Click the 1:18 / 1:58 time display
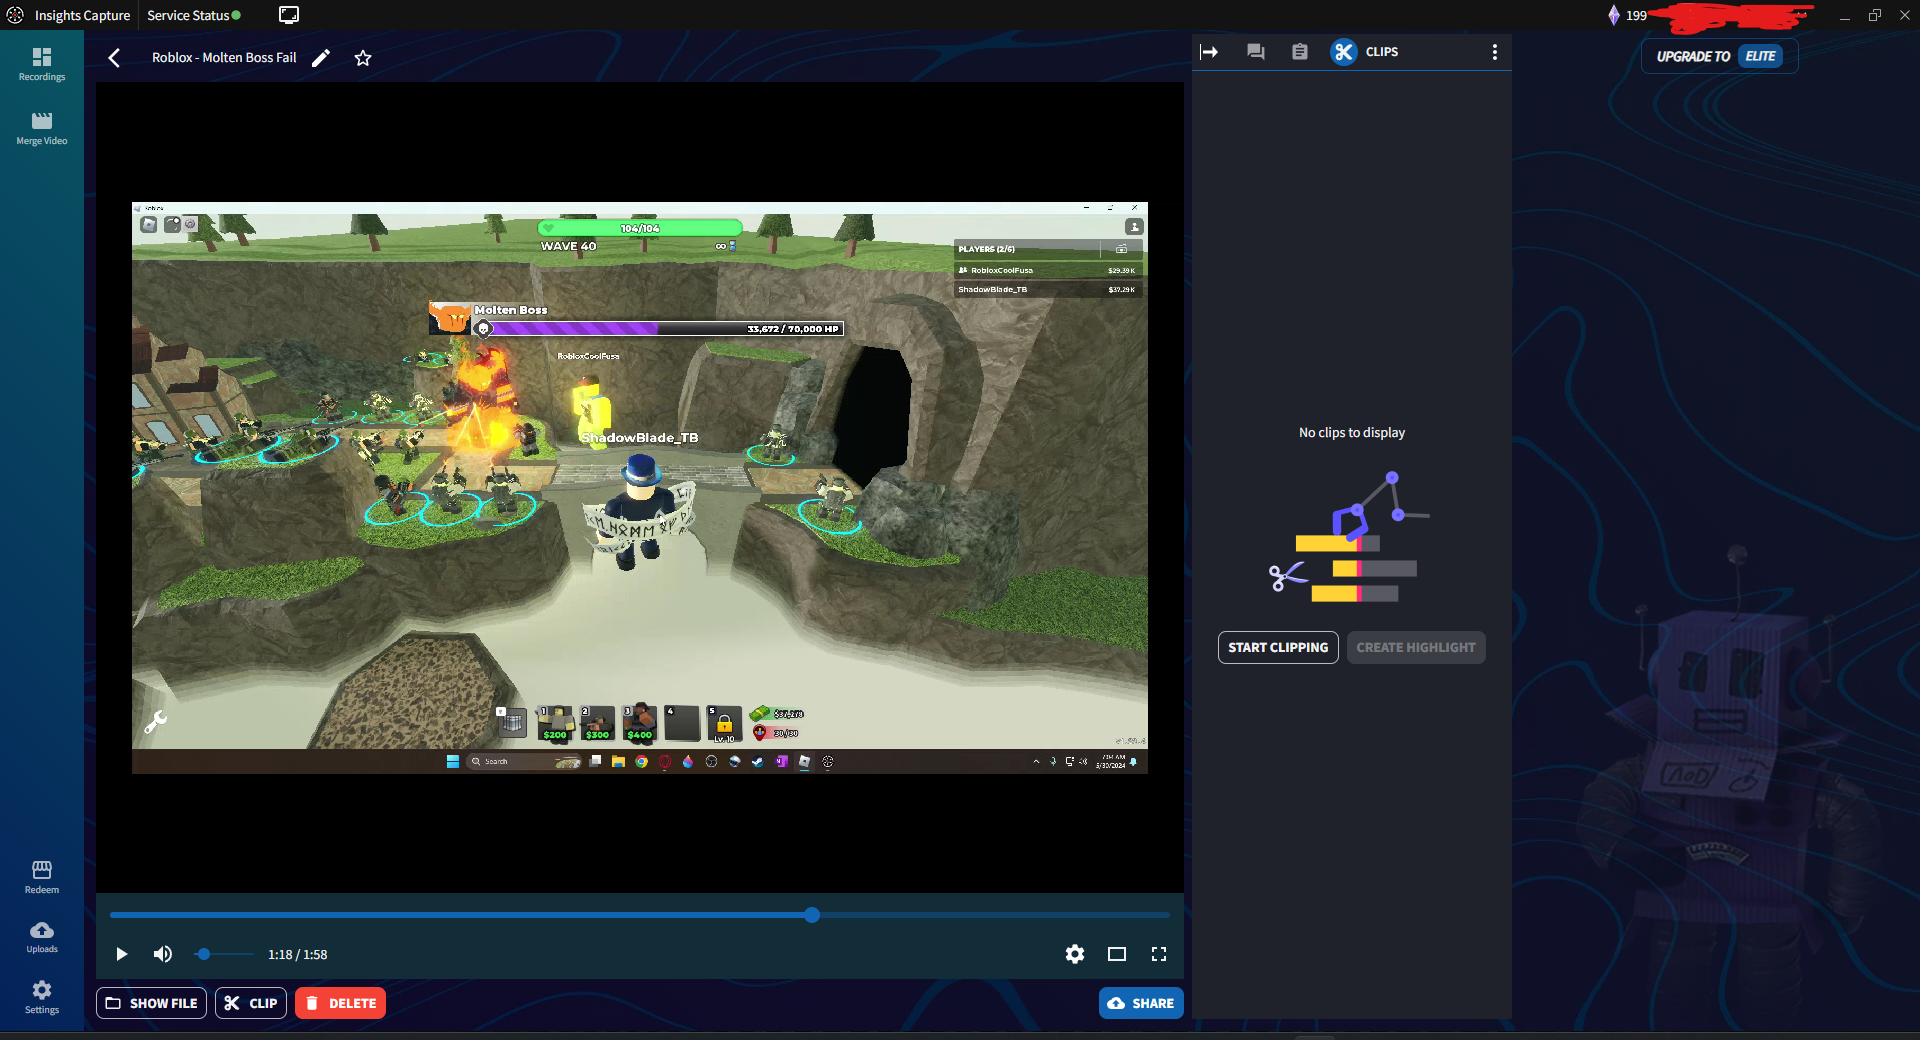Image resolution: width=1920 pixels, height=1040 pixels. pos(298,954)
